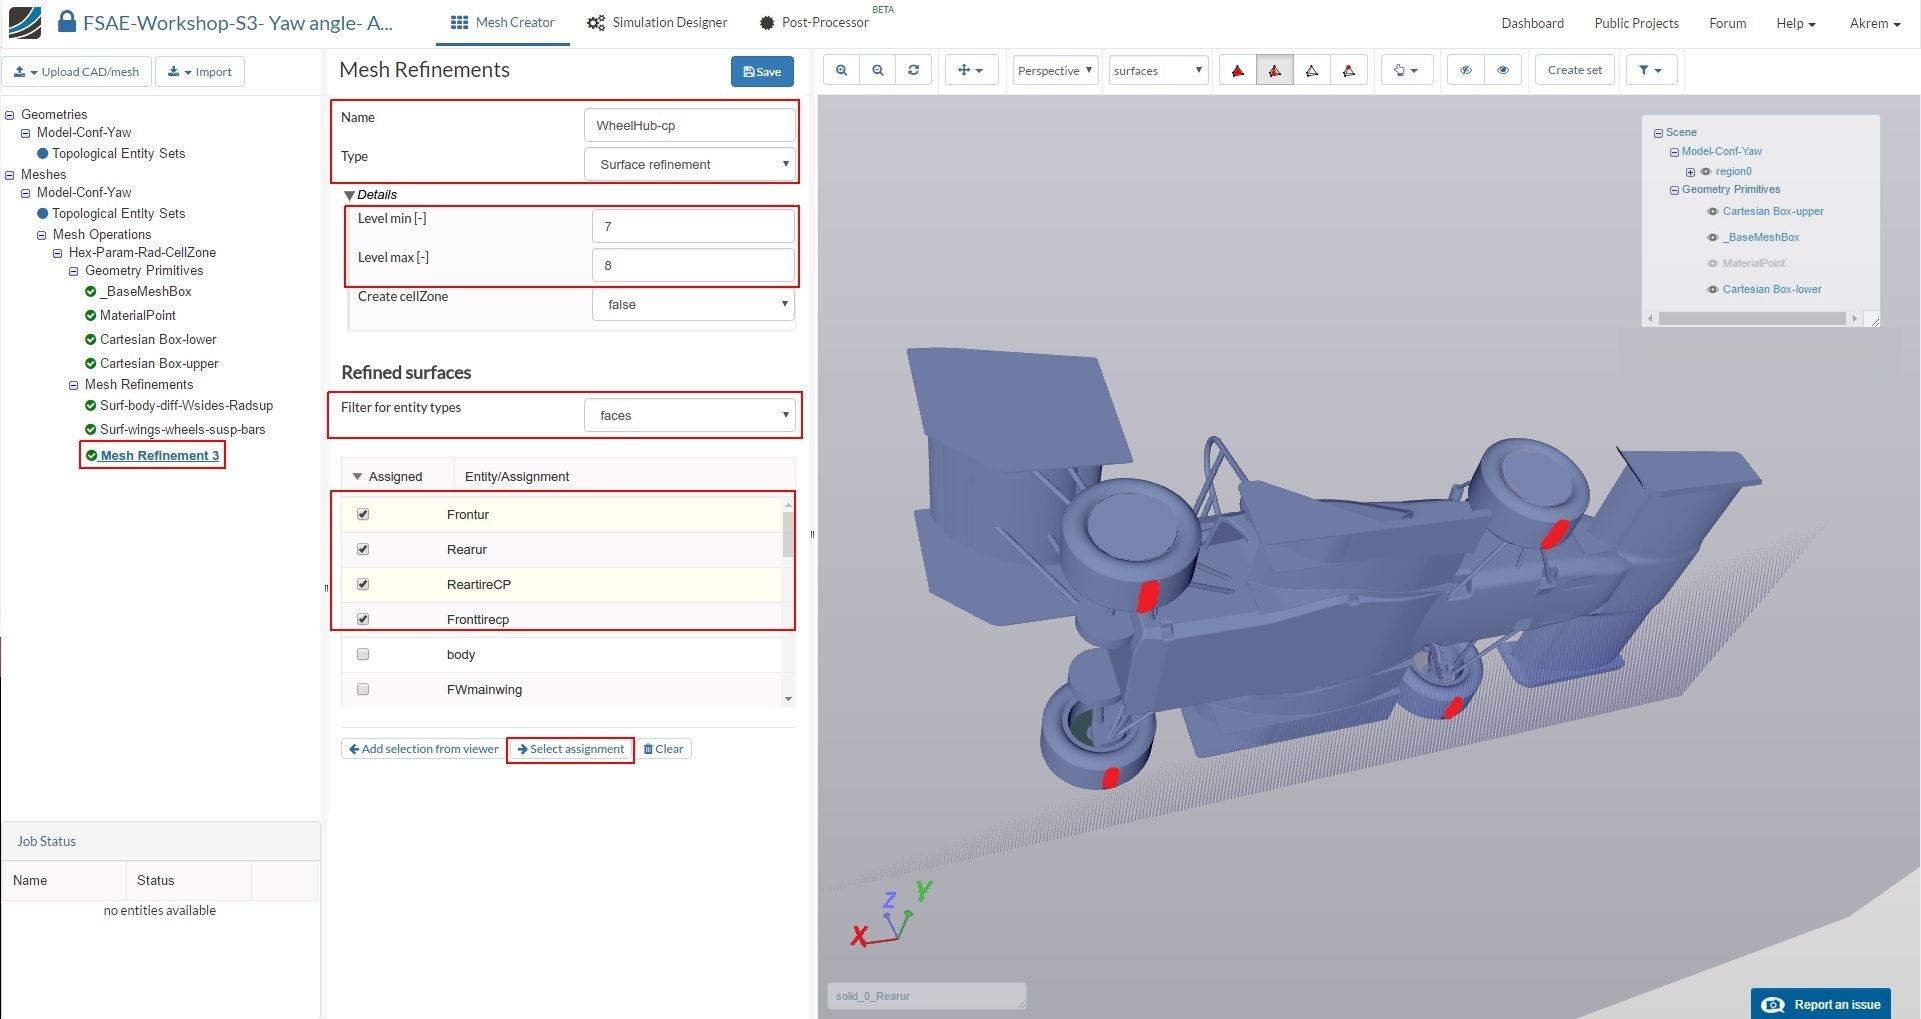Open the refinement Type dropdown
1921x1019 pixels.
pos(690,164)
